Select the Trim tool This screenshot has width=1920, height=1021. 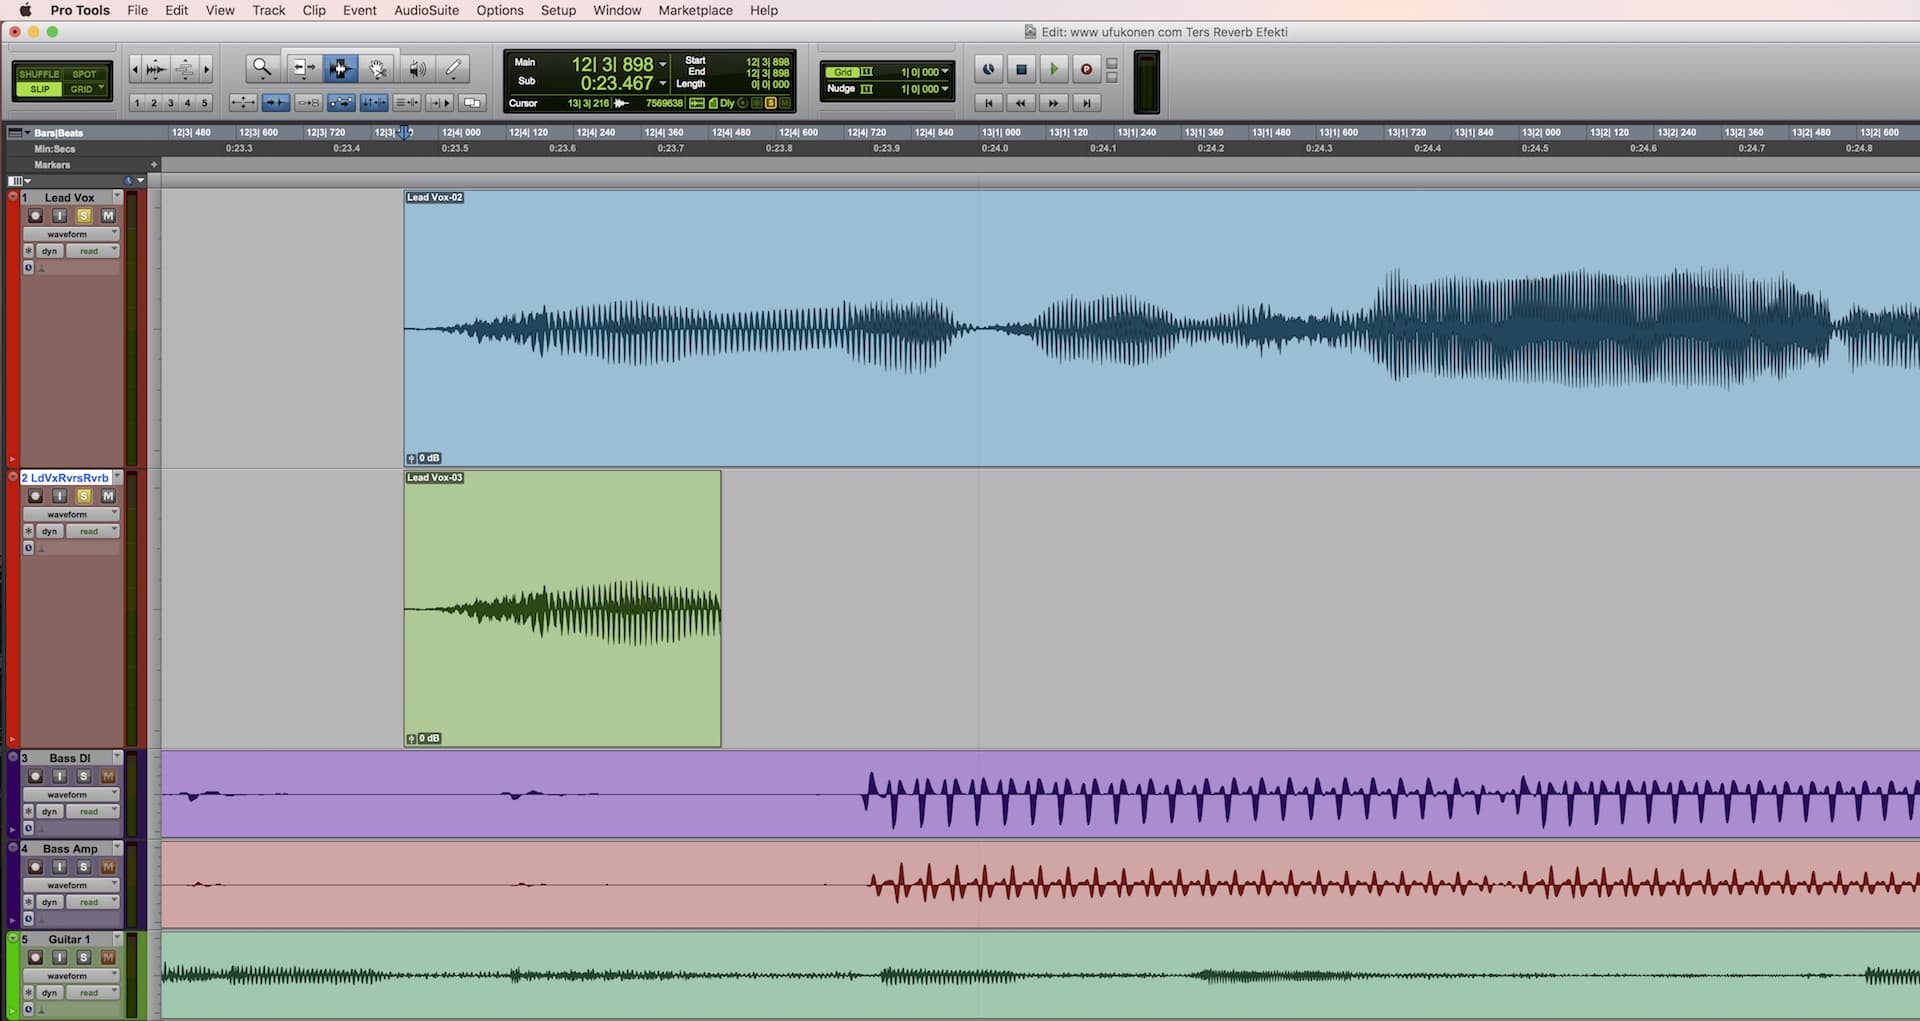coord(301,68)
